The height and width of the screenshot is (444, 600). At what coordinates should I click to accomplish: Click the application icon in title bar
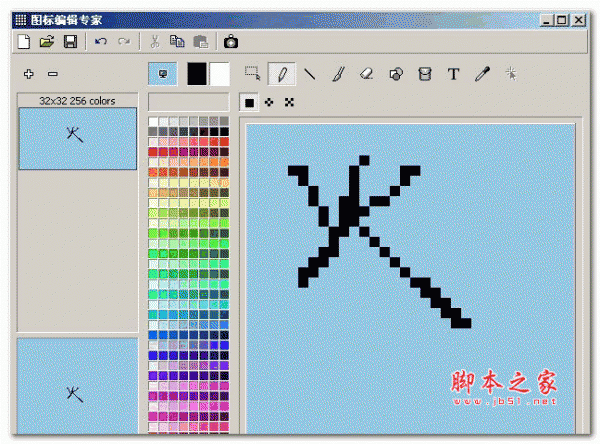pos(21,20)
